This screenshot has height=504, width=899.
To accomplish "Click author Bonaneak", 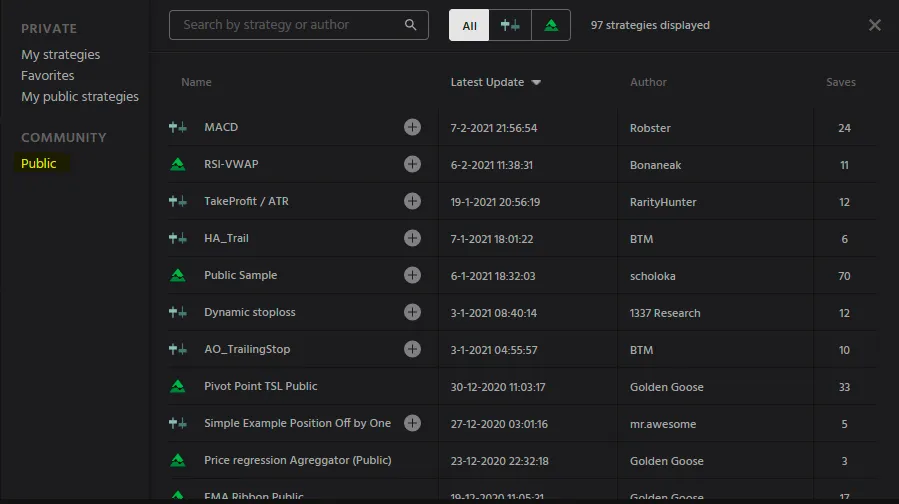I will (655, 165).
